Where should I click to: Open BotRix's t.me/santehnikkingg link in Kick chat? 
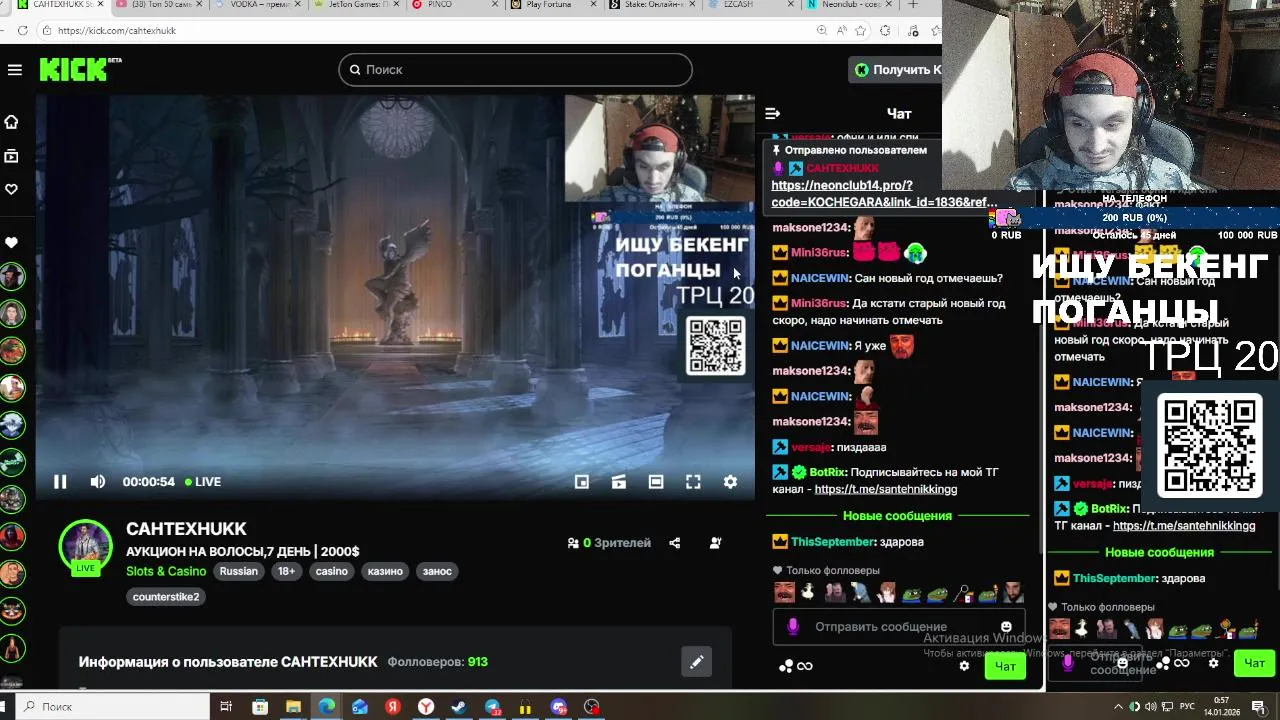point(885,489)
